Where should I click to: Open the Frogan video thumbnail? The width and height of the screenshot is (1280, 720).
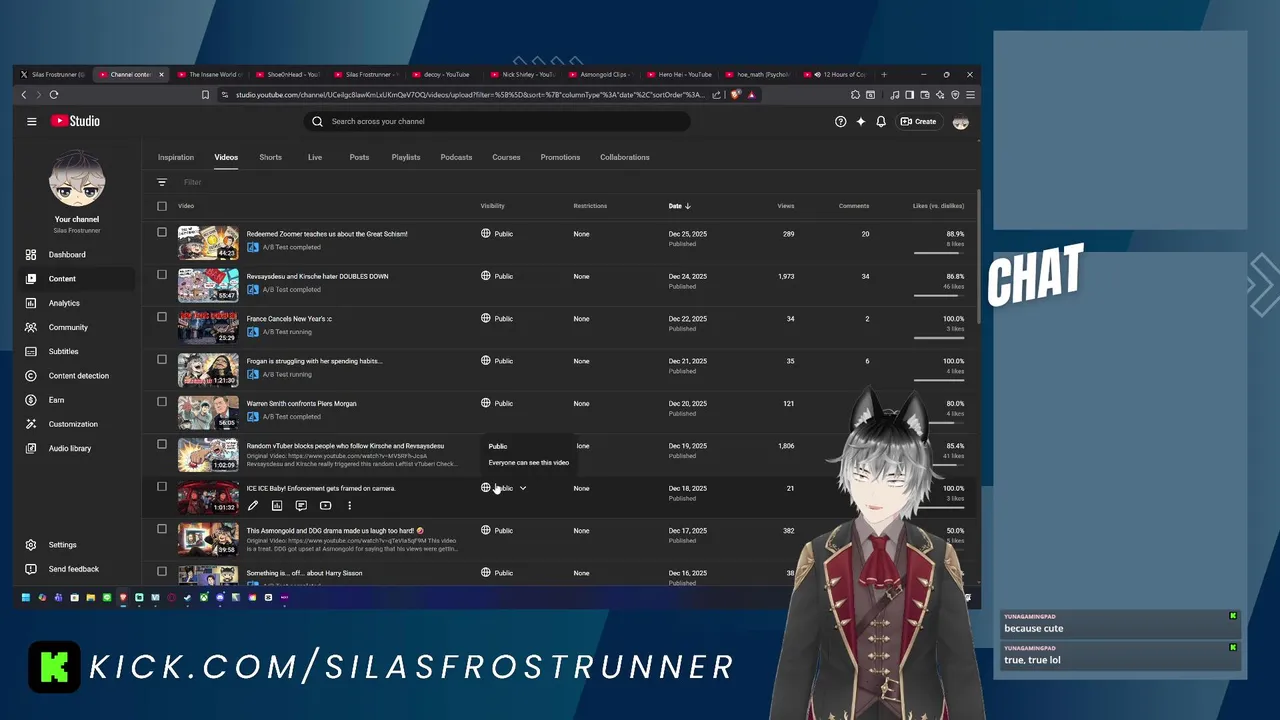coord(208,370)
